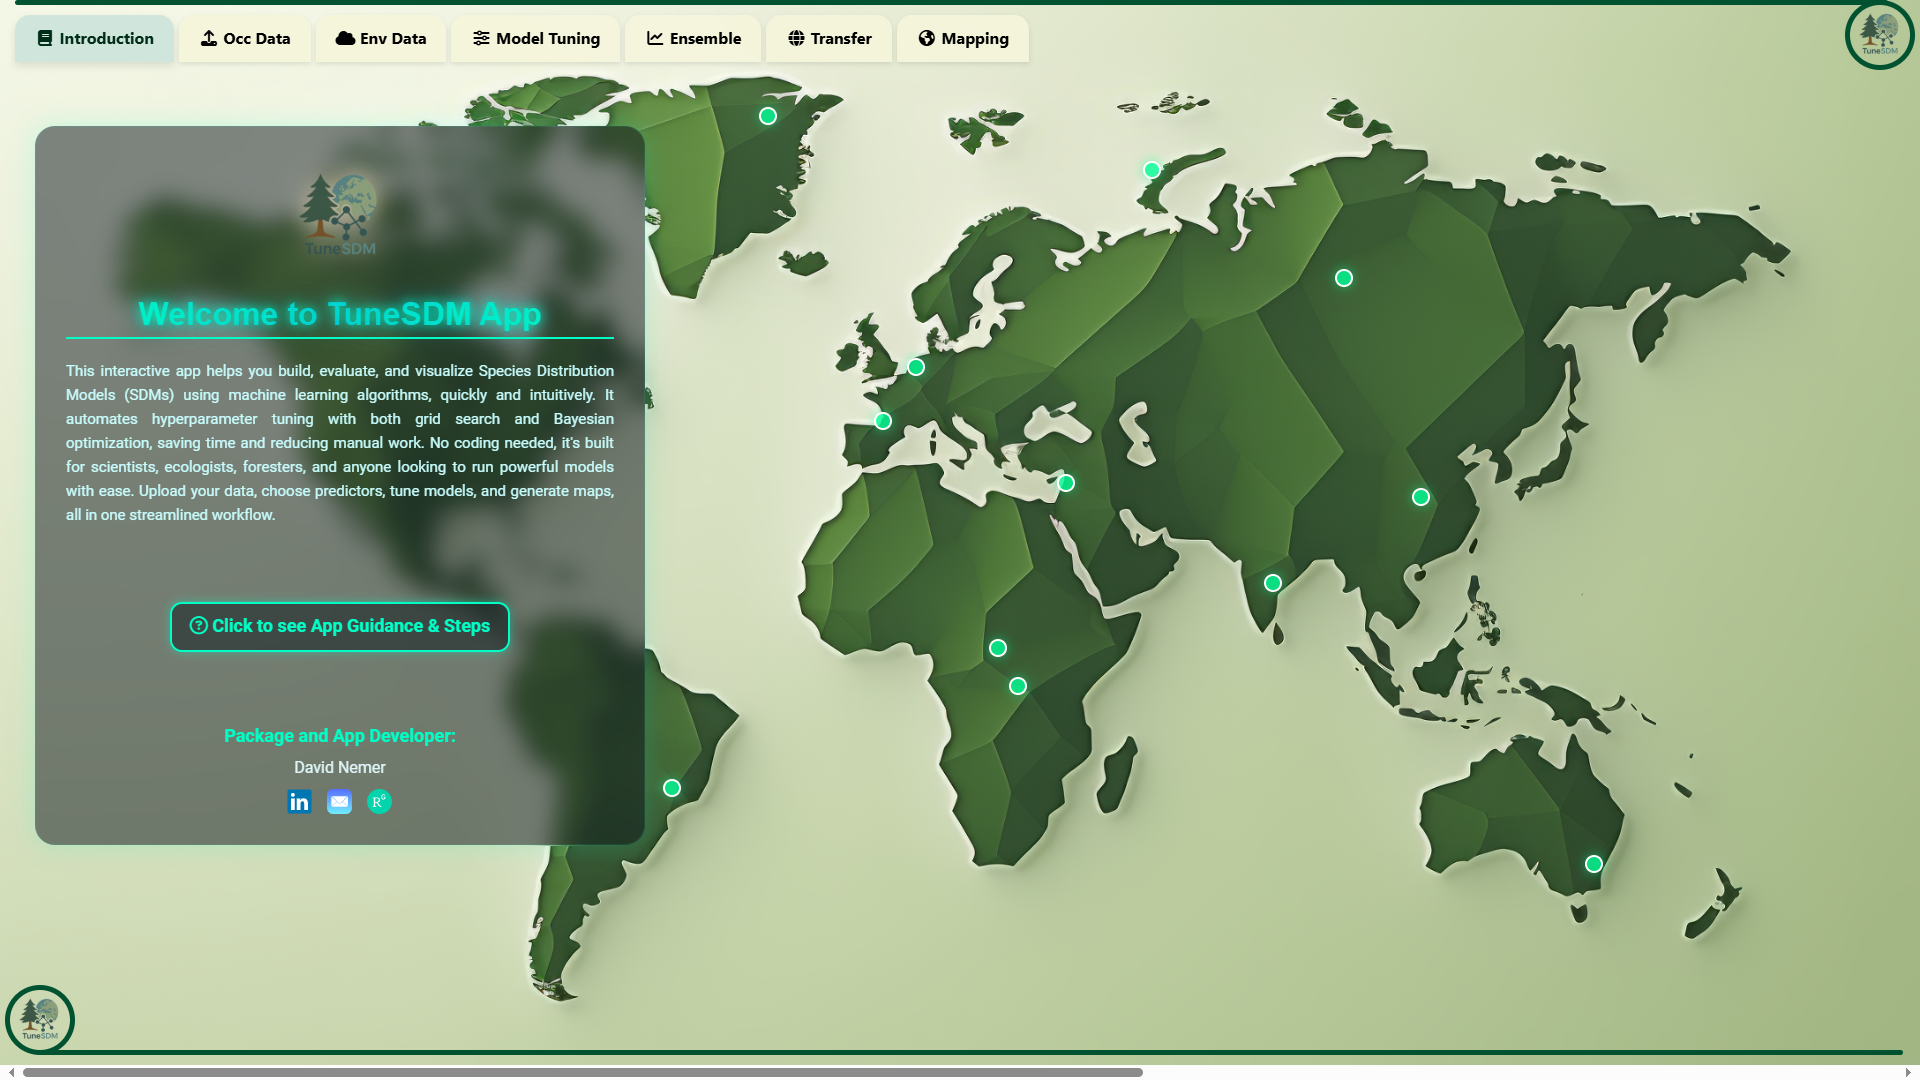1920x1080 pixels.
Task: Open the Ensemble tab
Action: pyautogui.click(x=693, y=39)
